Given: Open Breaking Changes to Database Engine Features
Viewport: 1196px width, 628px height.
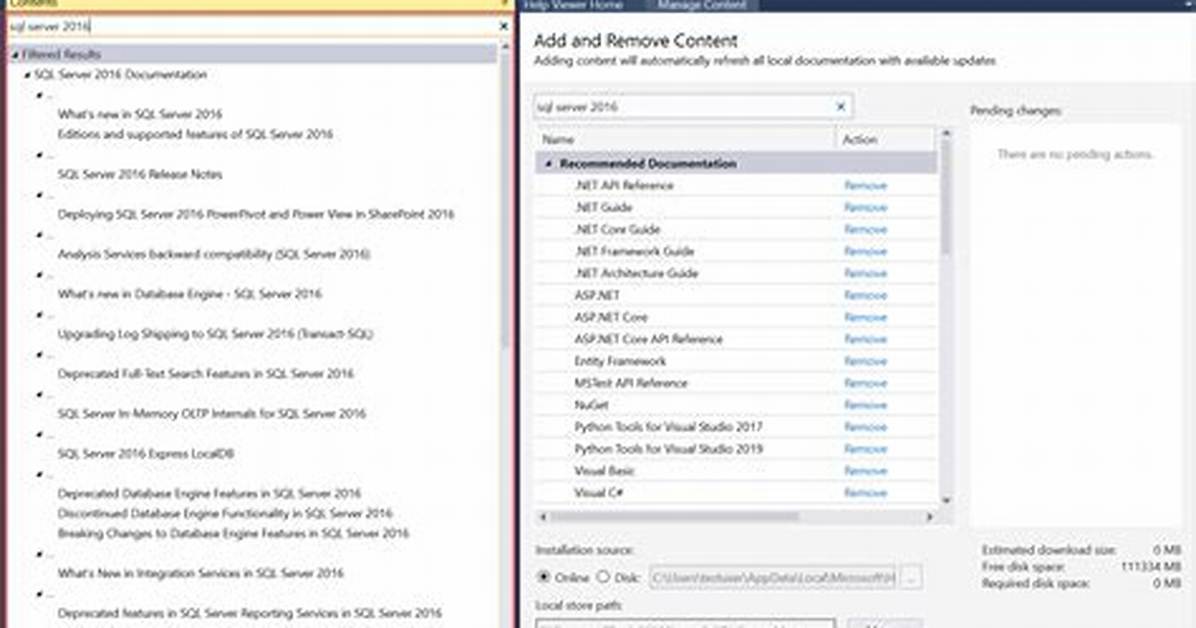Looking at the screenshot, I should point(233,533).
